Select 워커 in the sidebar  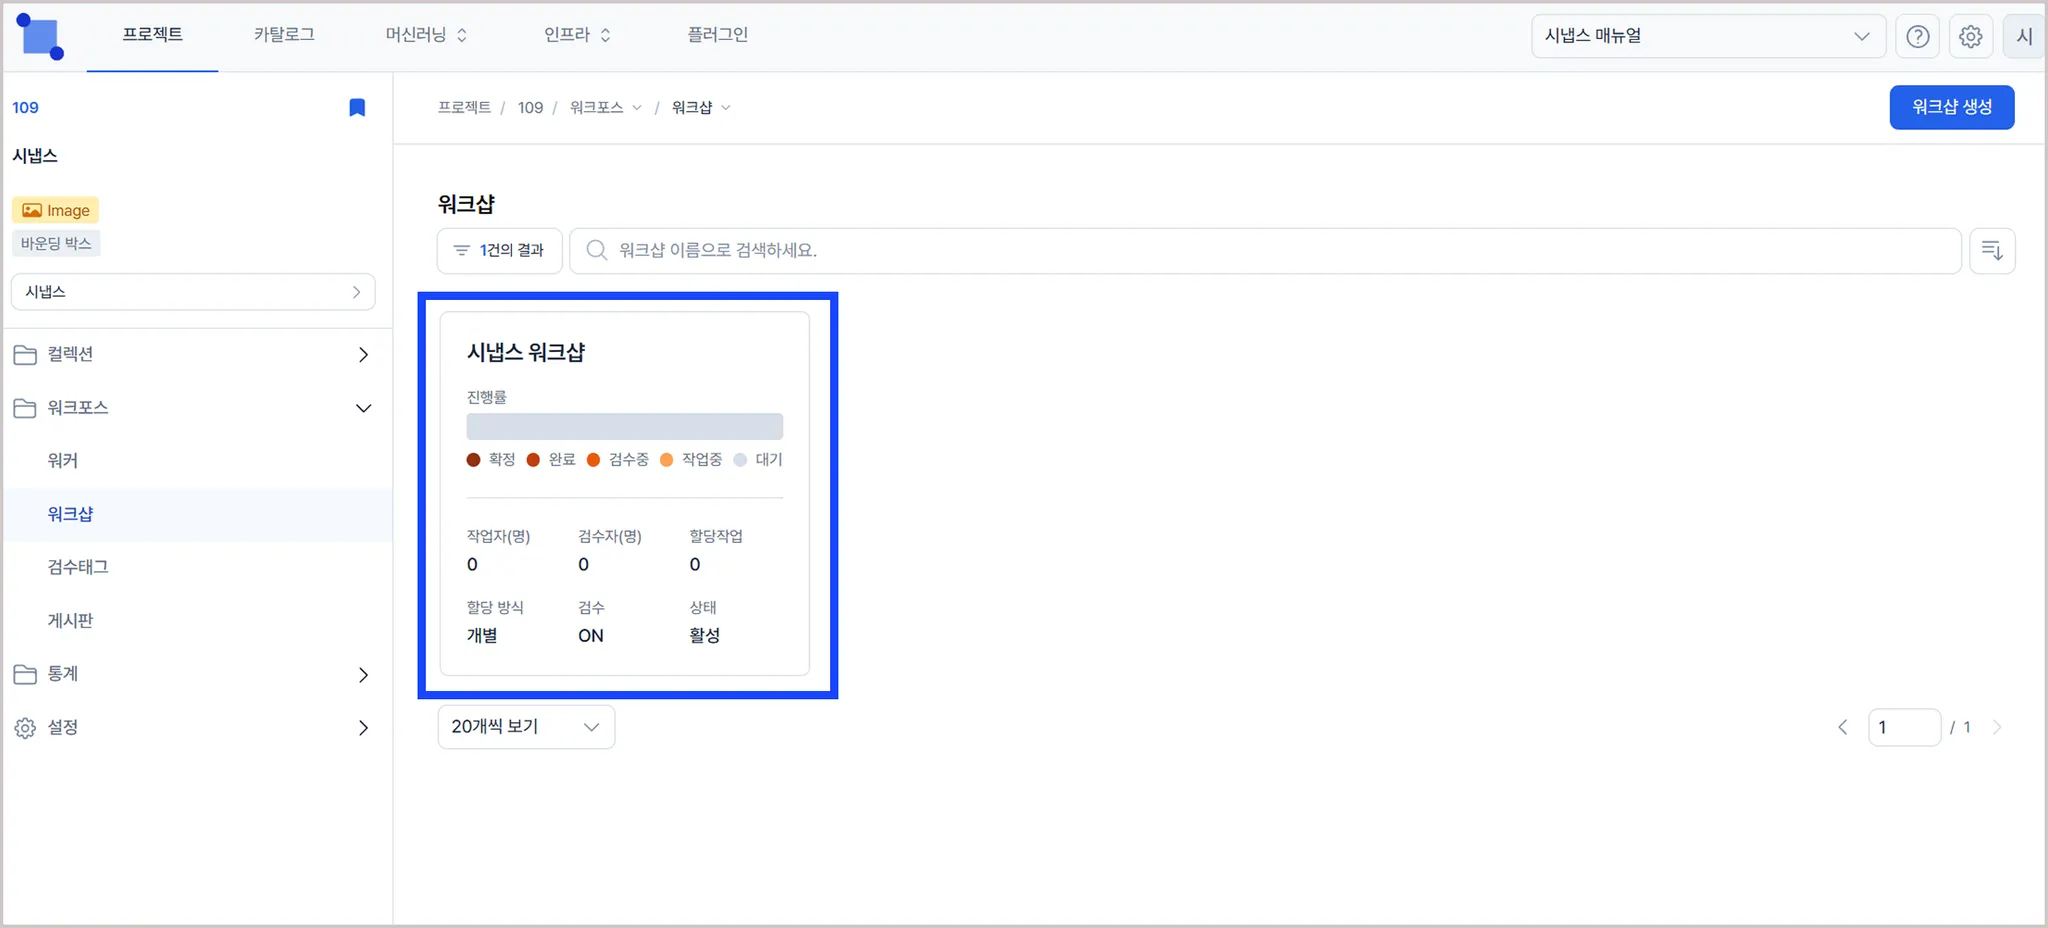click(x=62, y=461)
